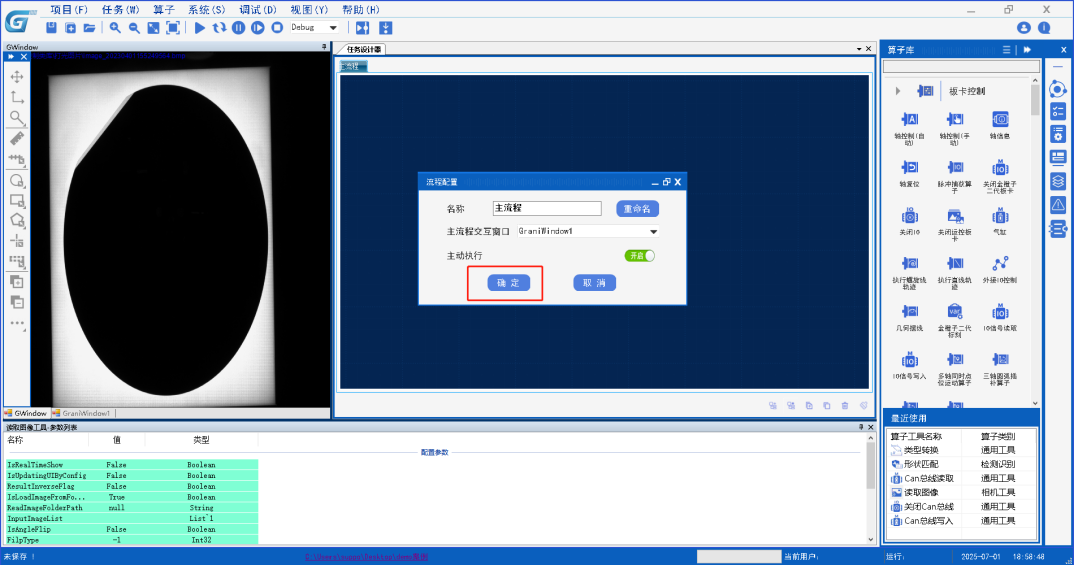Click the Save project toolbar icon

point(51,27)
